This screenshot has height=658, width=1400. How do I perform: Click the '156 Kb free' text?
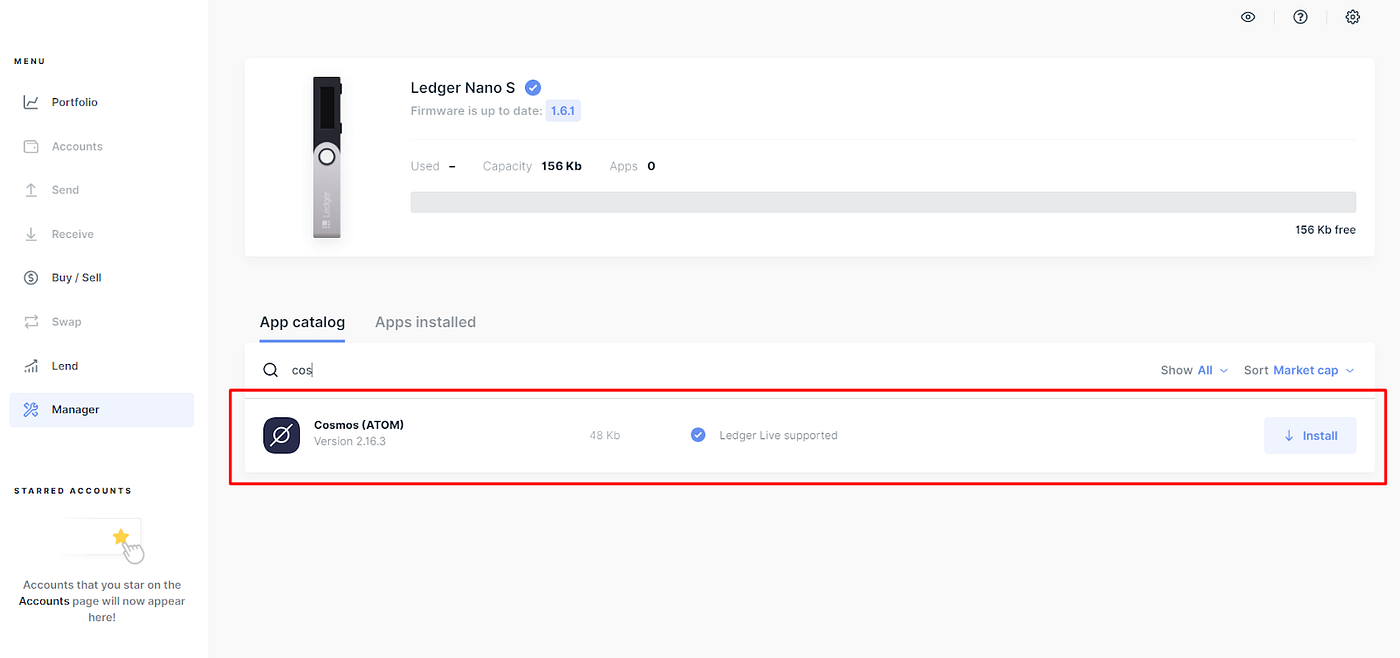point(1326,230)
